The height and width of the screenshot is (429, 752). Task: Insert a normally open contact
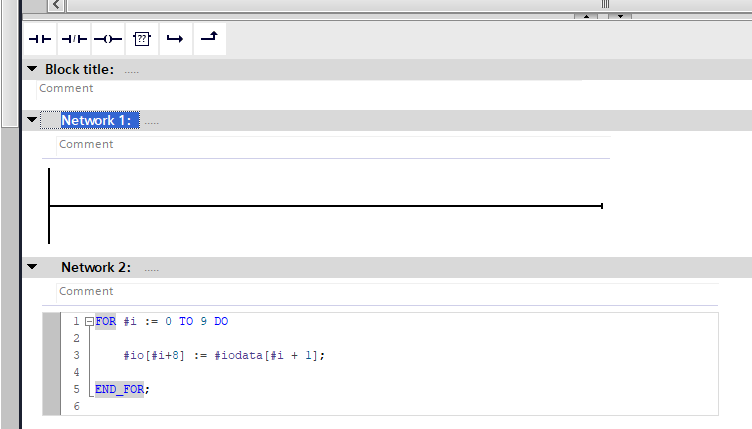click(x=40, y=39)
